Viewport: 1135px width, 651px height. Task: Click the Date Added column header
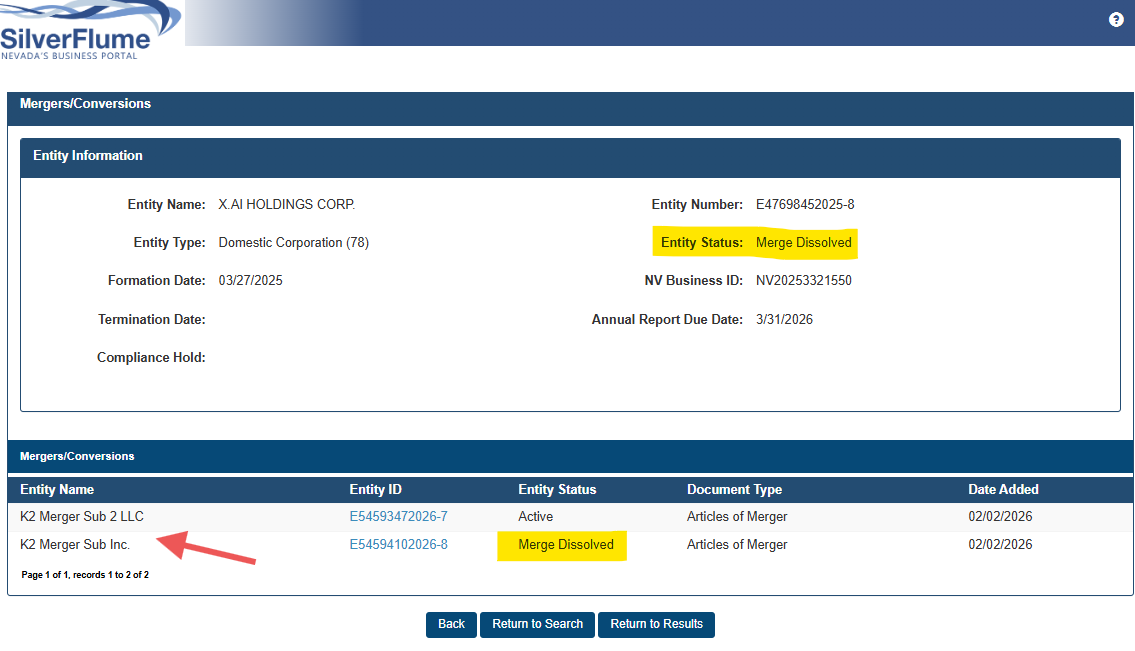(x=1003, y=490)
